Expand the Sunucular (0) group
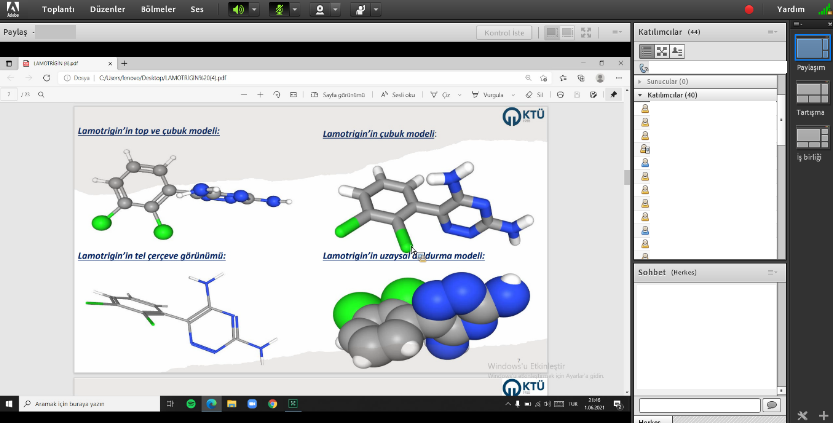This screenshot has height=423, width=838. [x=640, y=81]
